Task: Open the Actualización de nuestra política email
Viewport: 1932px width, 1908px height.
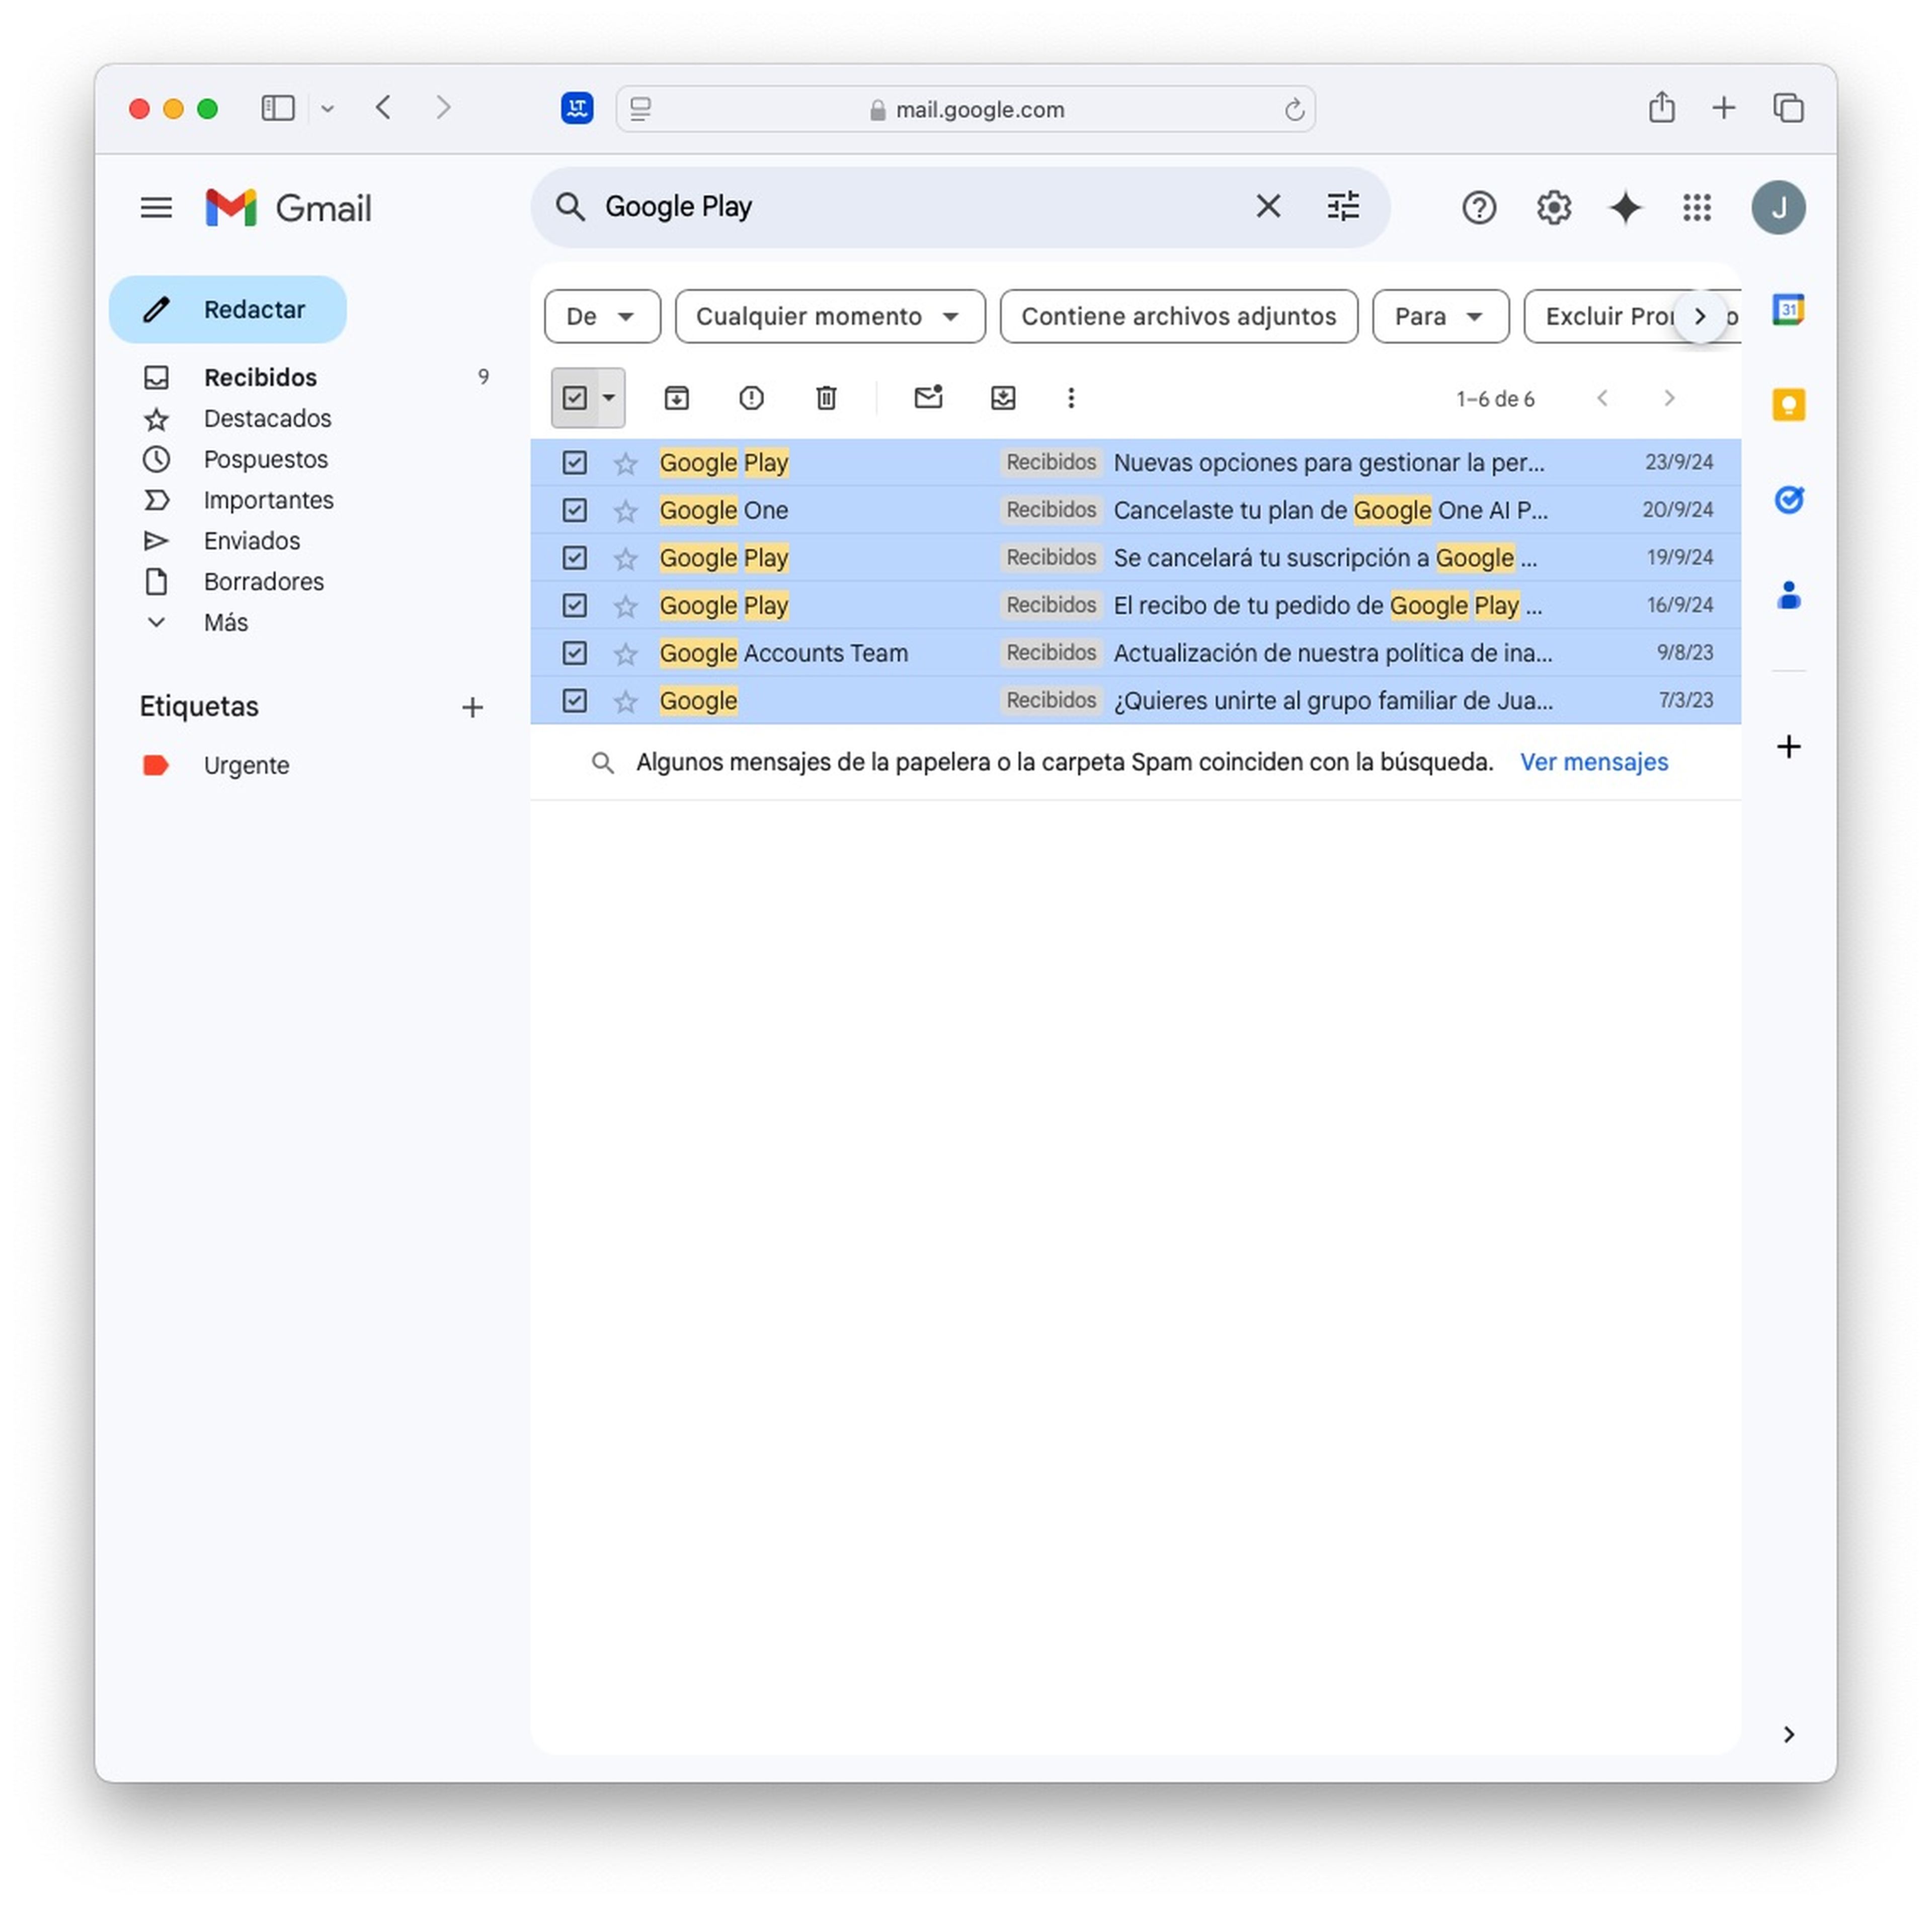Action: (1135, 653)
